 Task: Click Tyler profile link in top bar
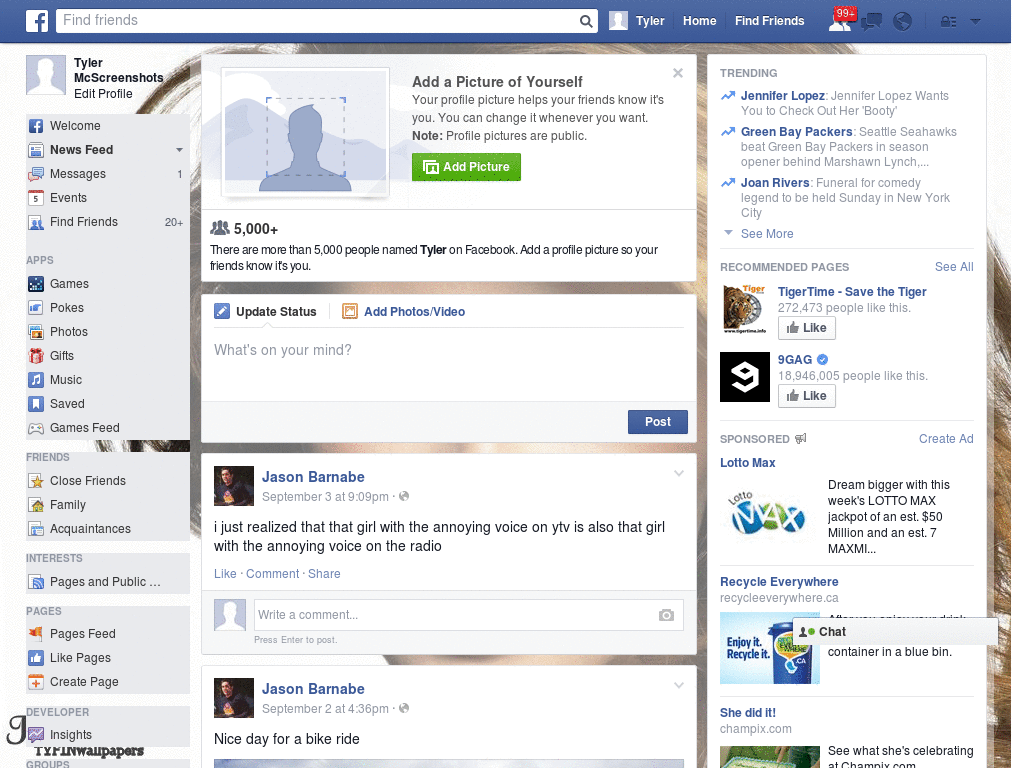pyautogui.click(x=637, y=21)
